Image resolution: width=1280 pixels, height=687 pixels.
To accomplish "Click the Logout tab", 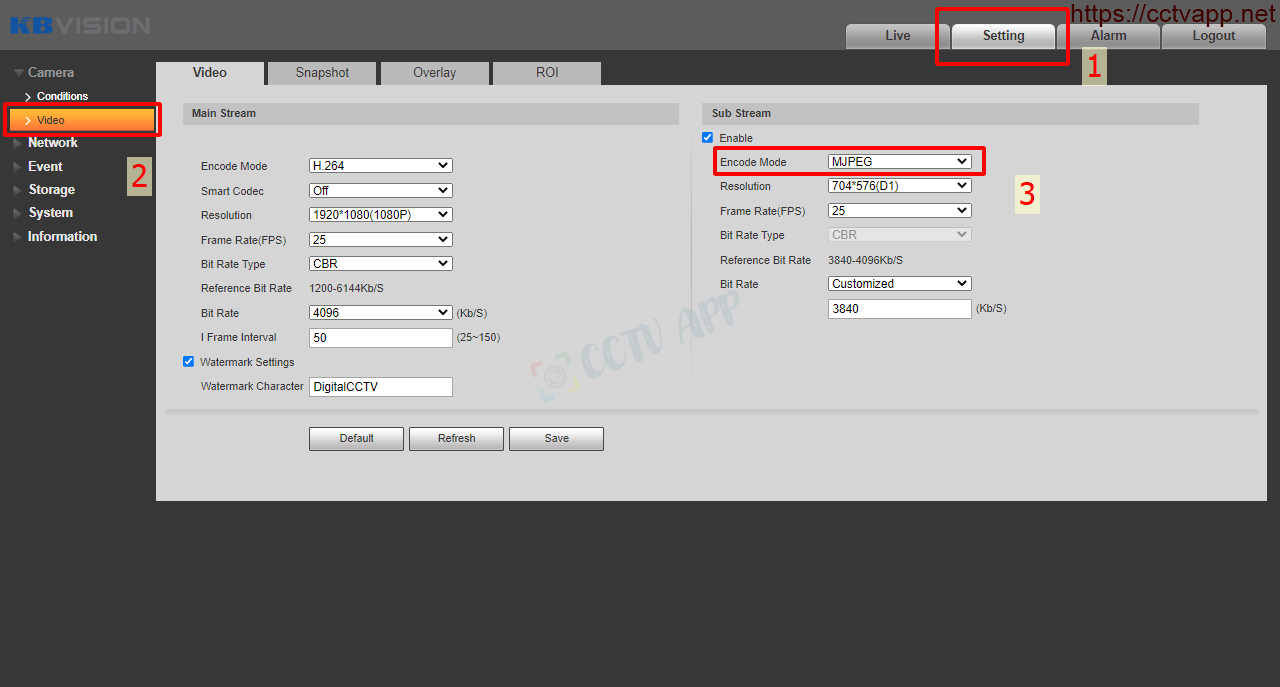I will pyautogui.click(x=1213, y=36).
